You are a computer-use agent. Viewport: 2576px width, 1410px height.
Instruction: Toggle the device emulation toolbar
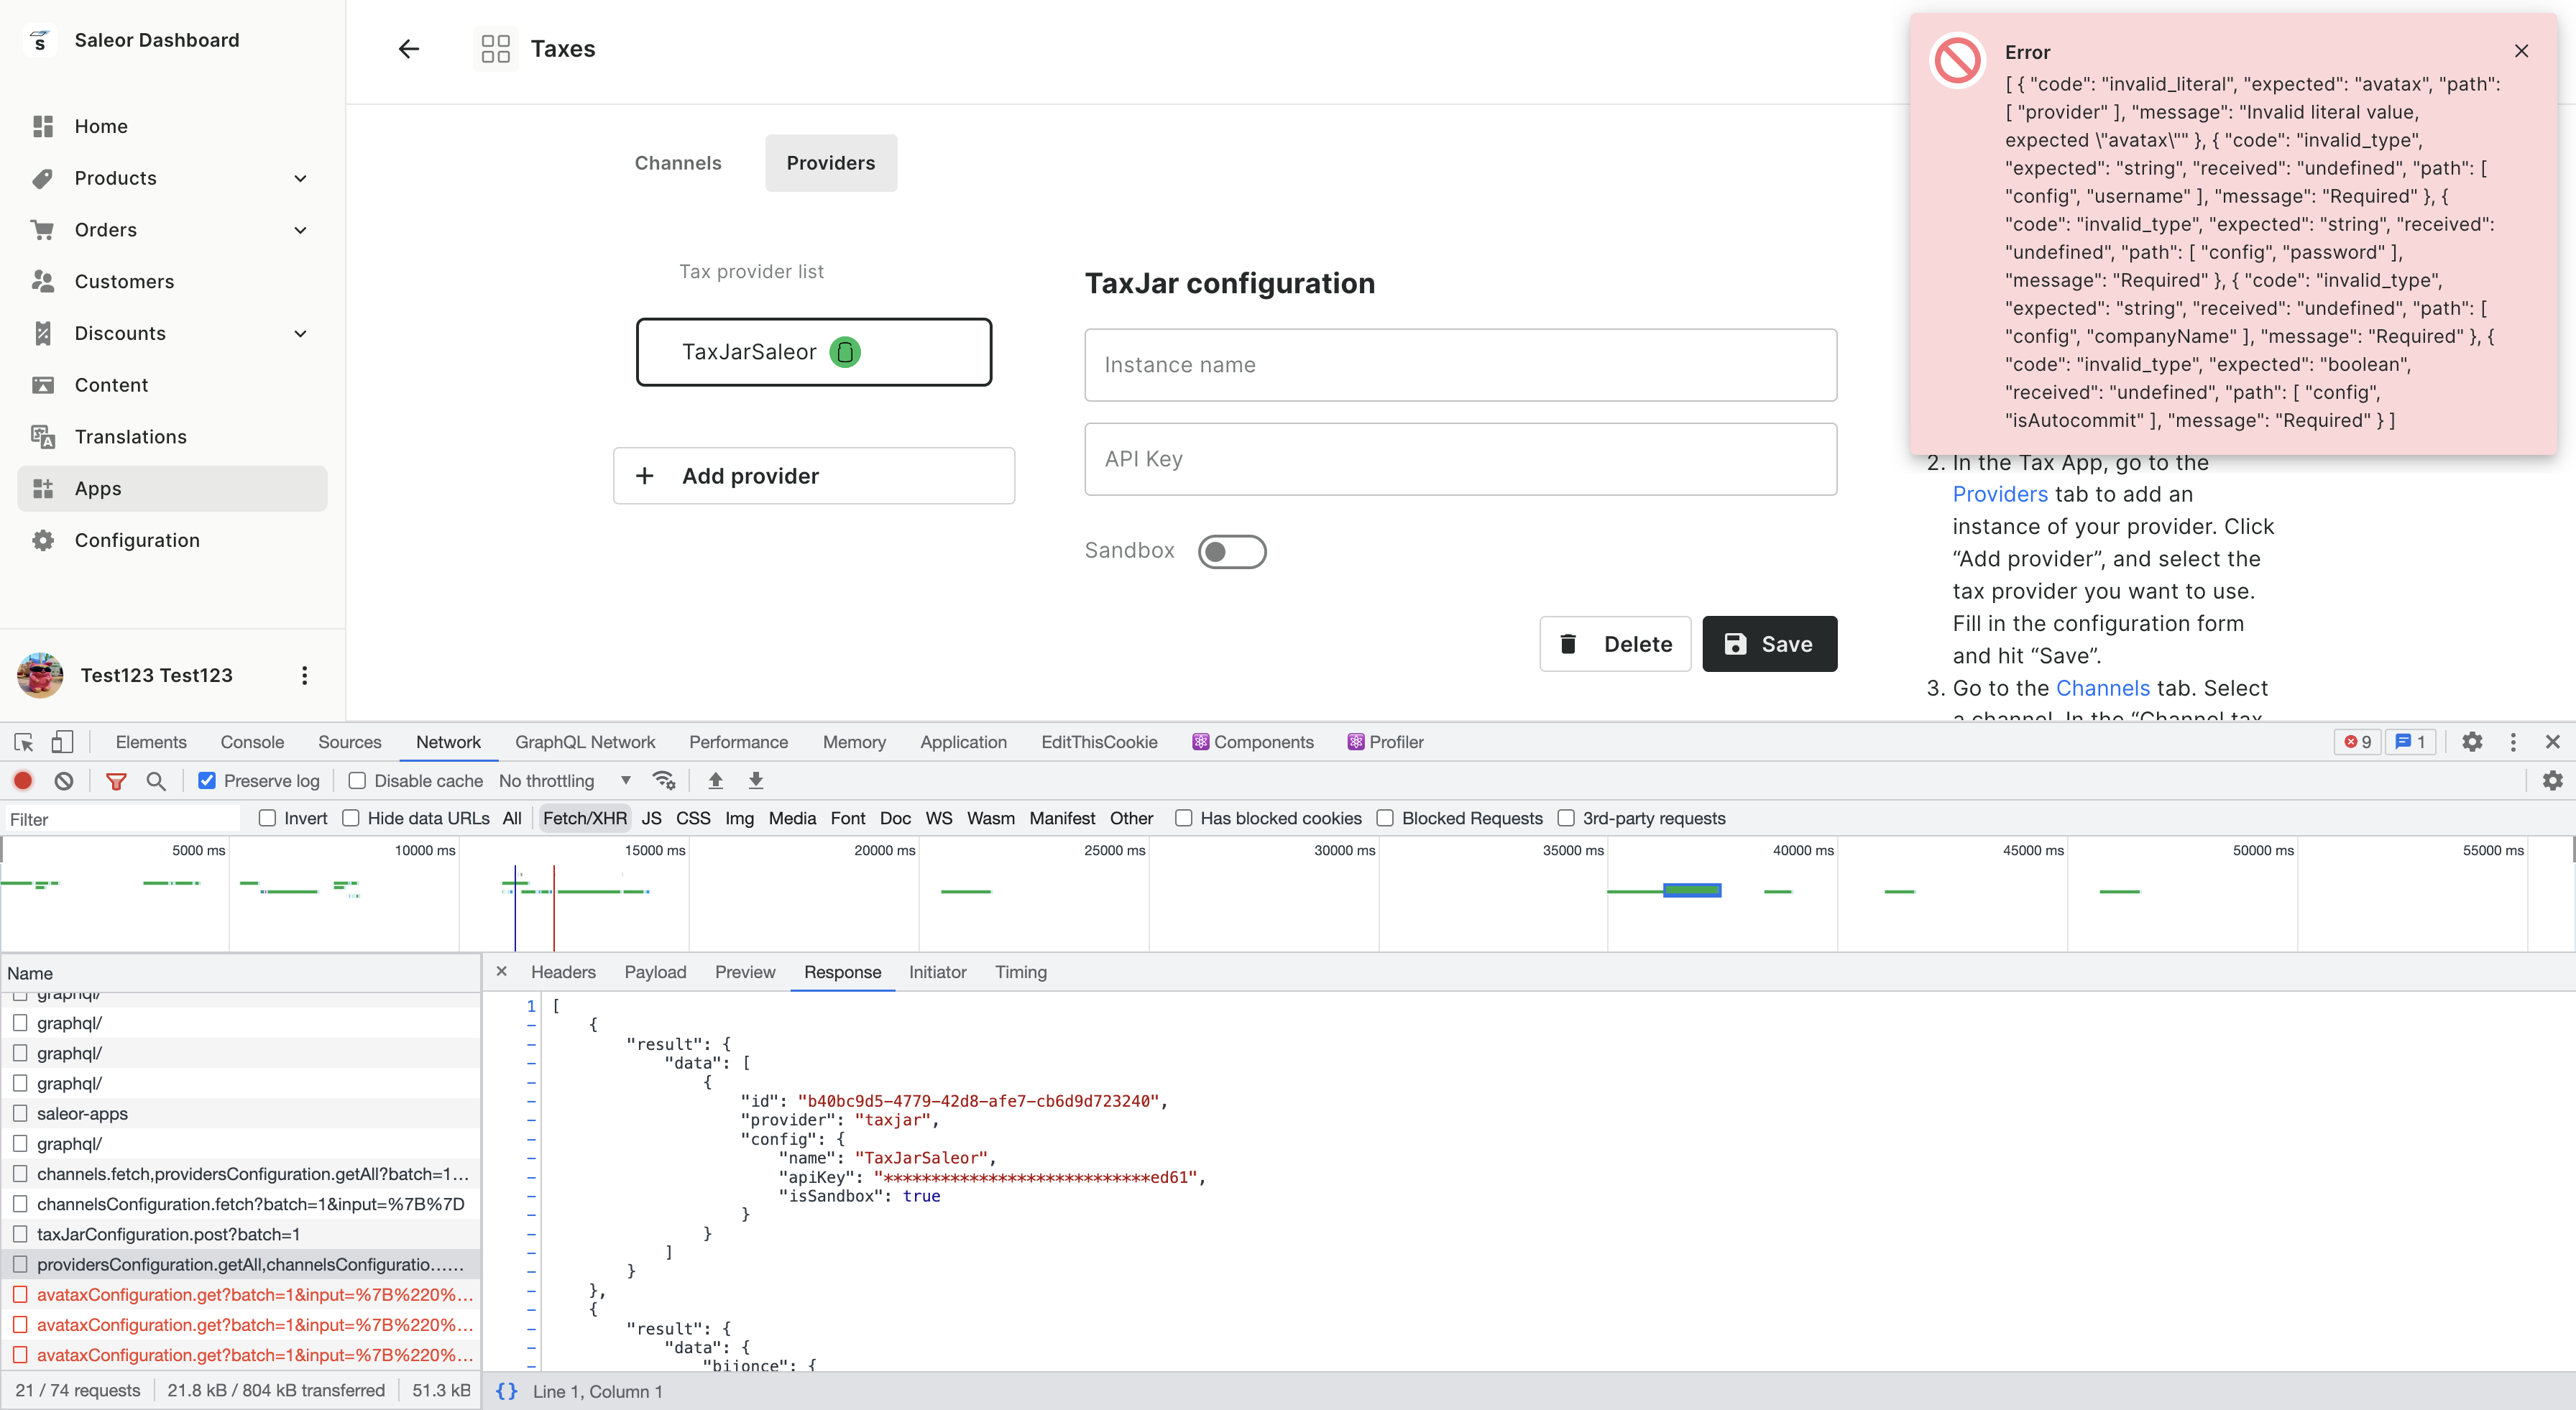point(62,741)
